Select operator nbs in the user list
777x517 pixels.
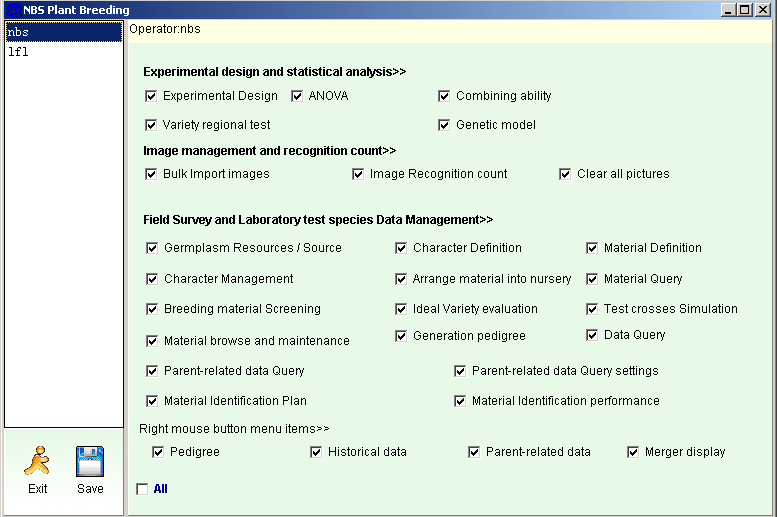[64, 32]
